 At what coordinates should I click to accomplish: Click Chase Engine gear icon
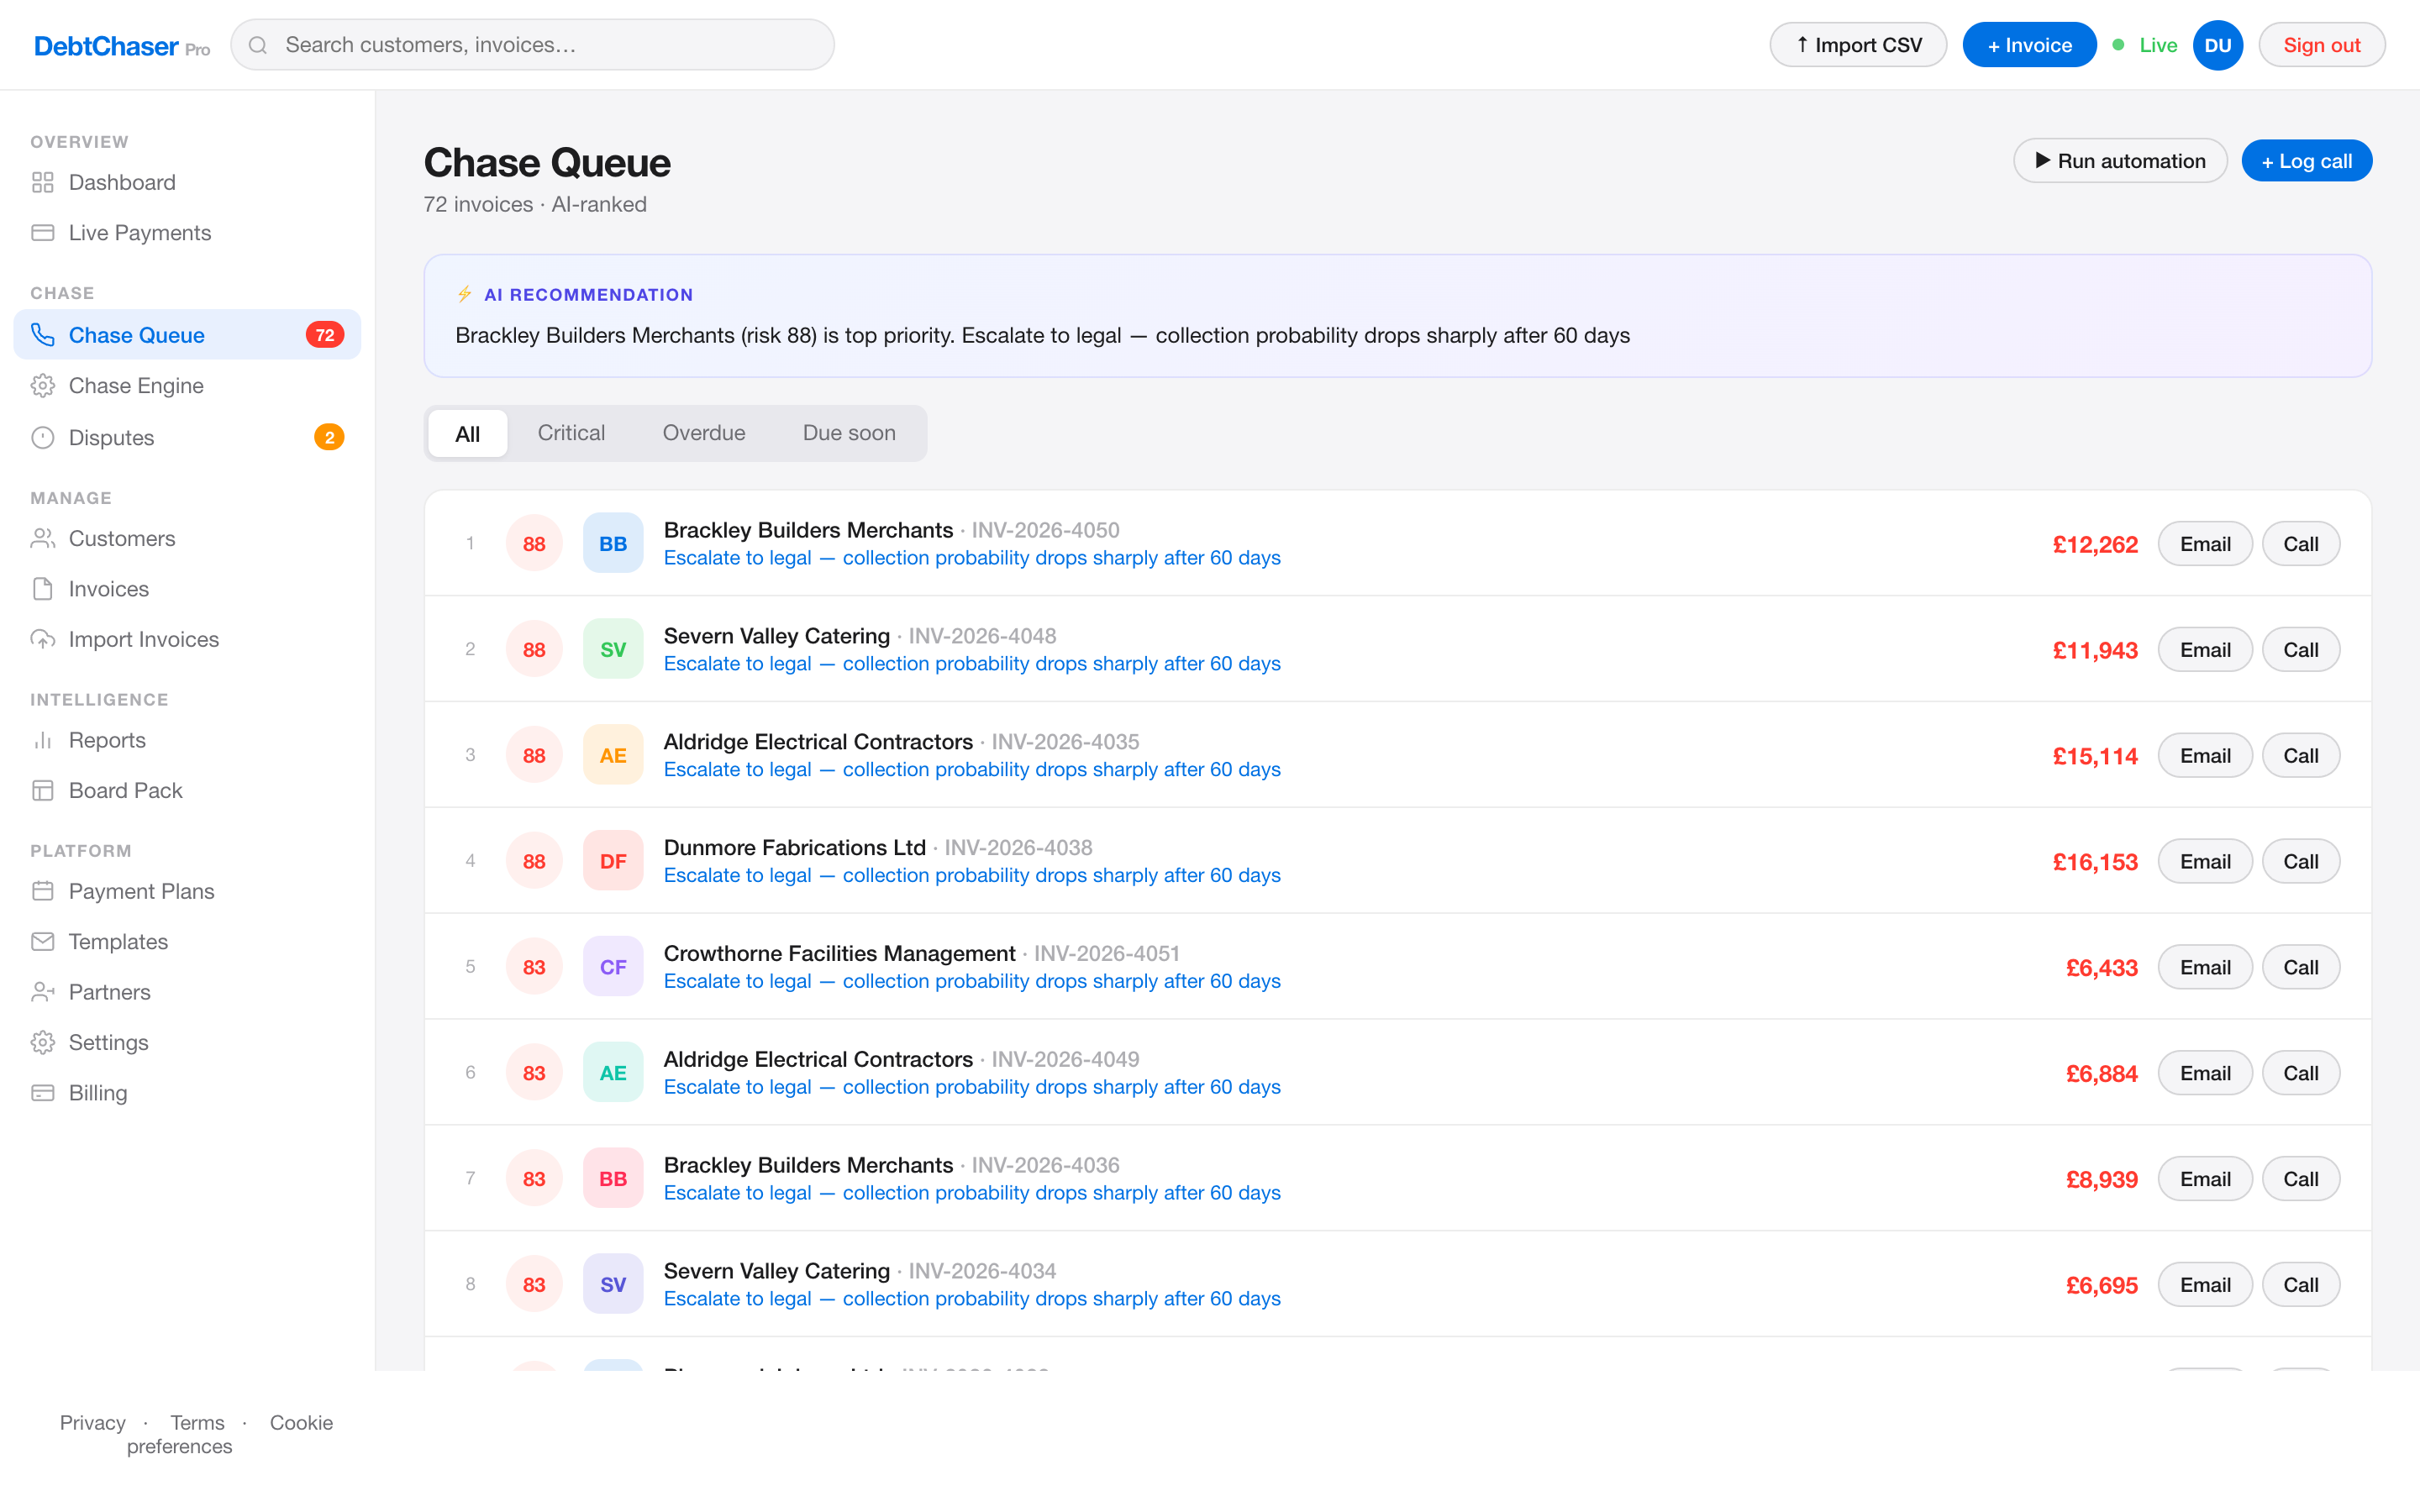coord(42,386)
